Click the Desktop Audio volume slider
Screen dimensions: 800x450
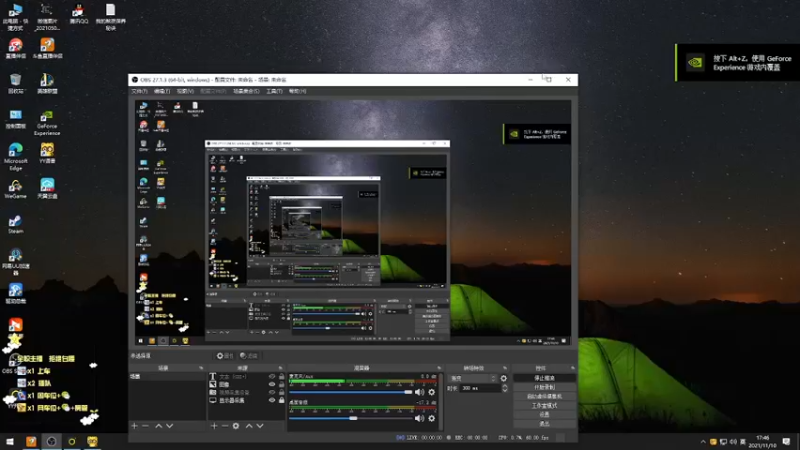coord(351,418)
